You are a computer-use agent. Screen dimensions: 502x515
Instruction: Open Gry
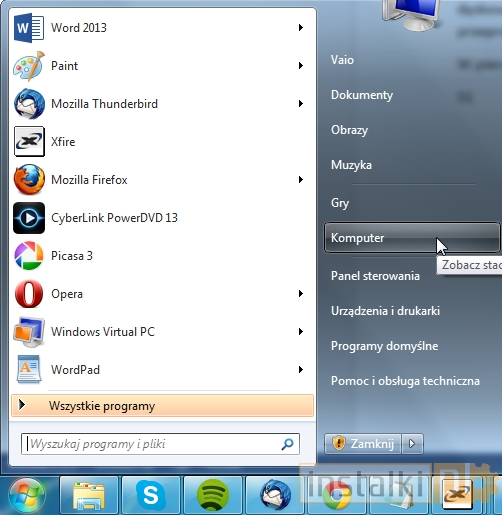pyautogui.click(x=340, y=203)
